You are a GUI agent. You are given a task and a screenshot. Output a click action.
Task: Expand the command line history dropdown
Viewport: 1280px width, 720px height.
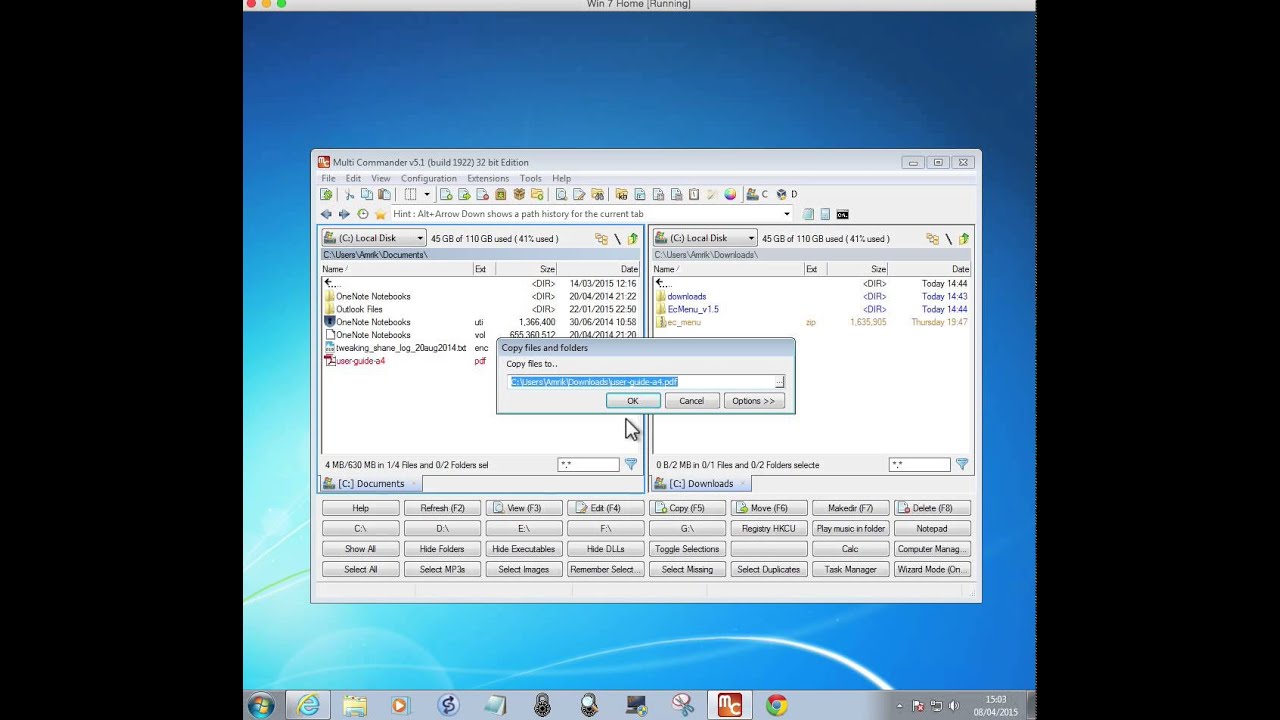pyautogui.click(x=786, y=214)
